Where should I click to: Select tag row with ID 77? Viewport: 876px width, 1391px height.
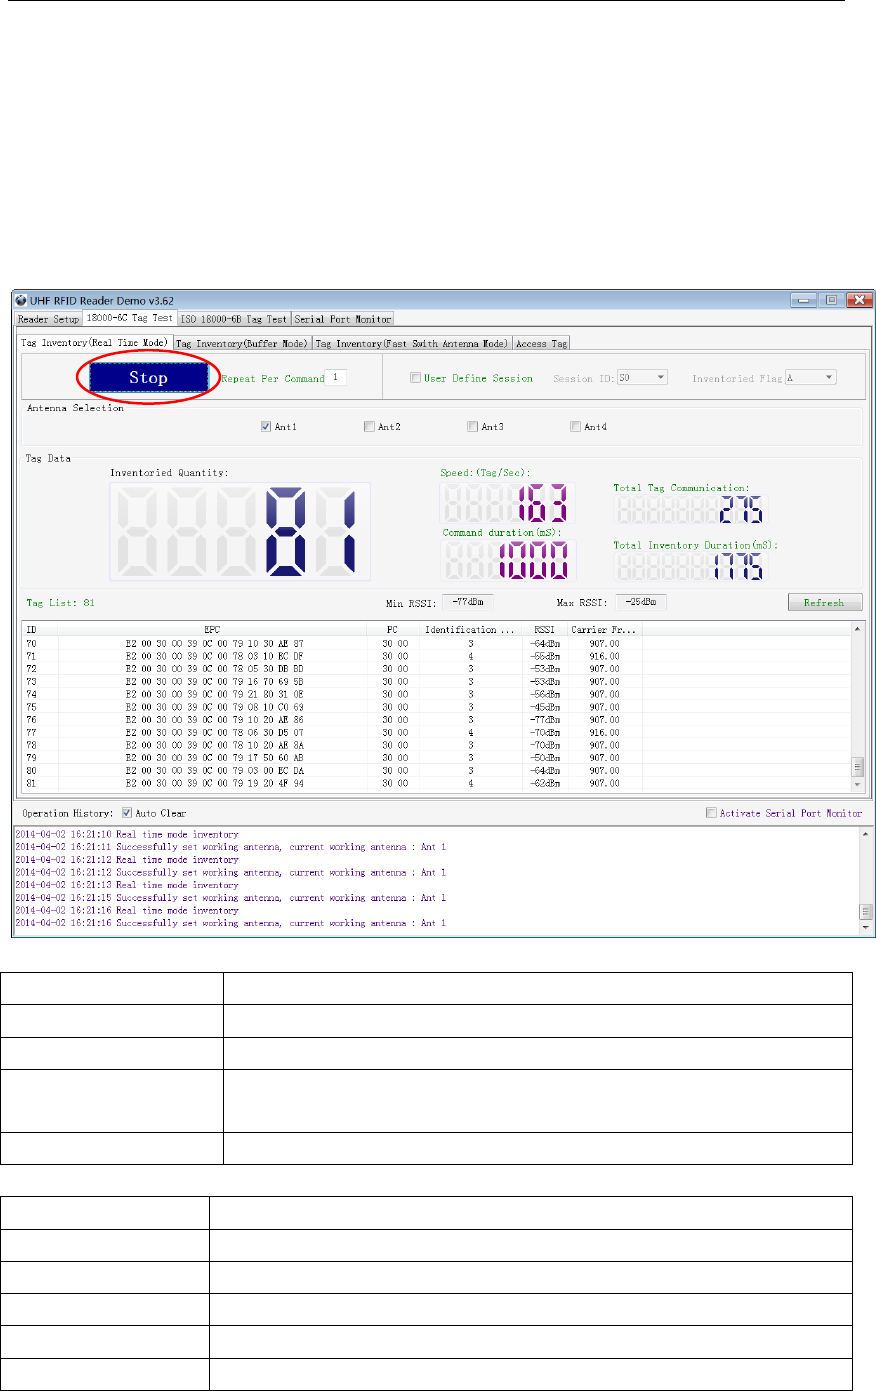click(436, 733)
